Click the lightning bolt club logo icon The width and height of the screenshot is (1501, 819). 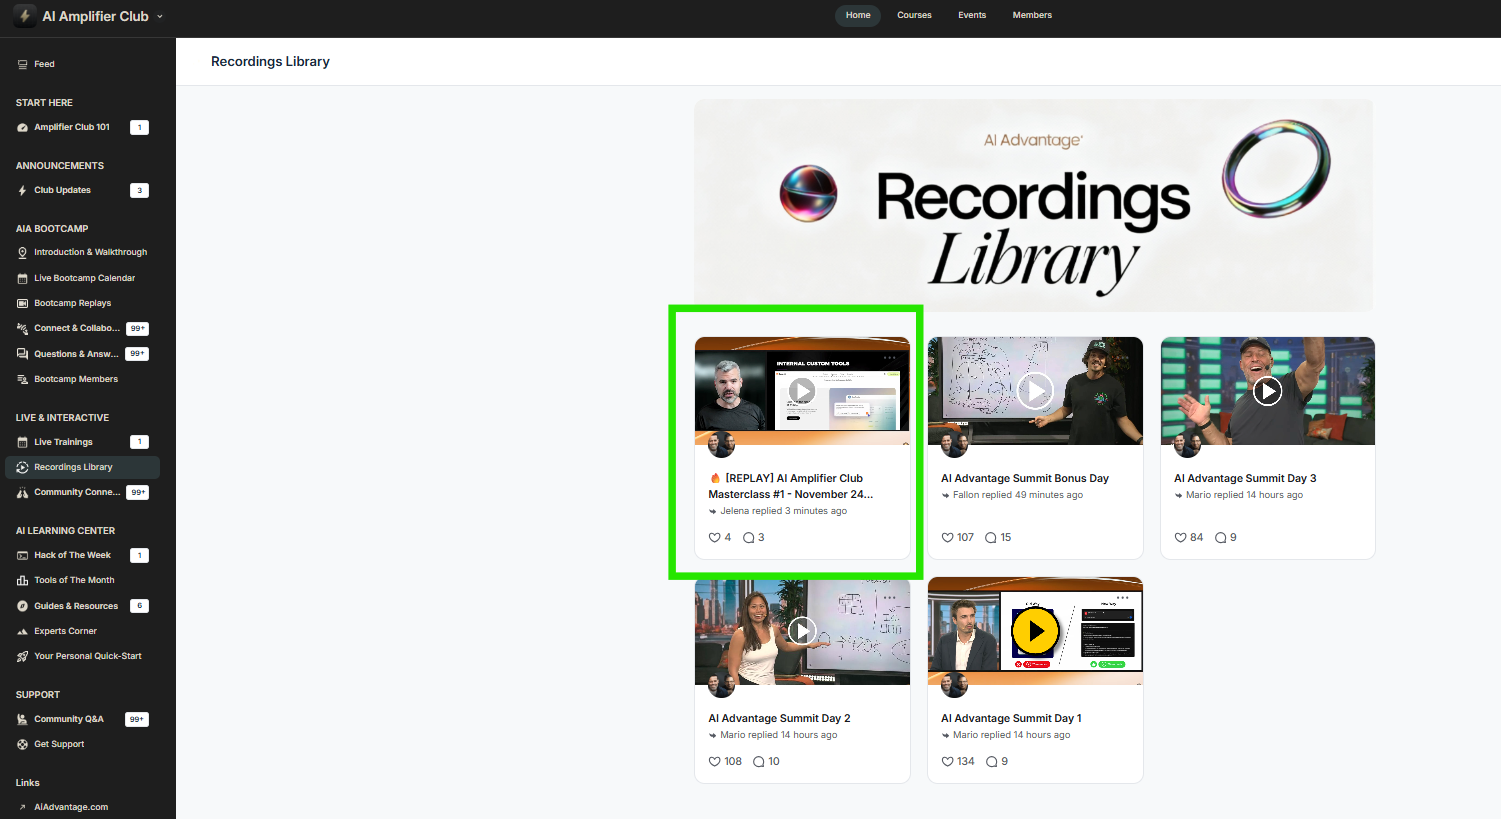click(25, 16)
